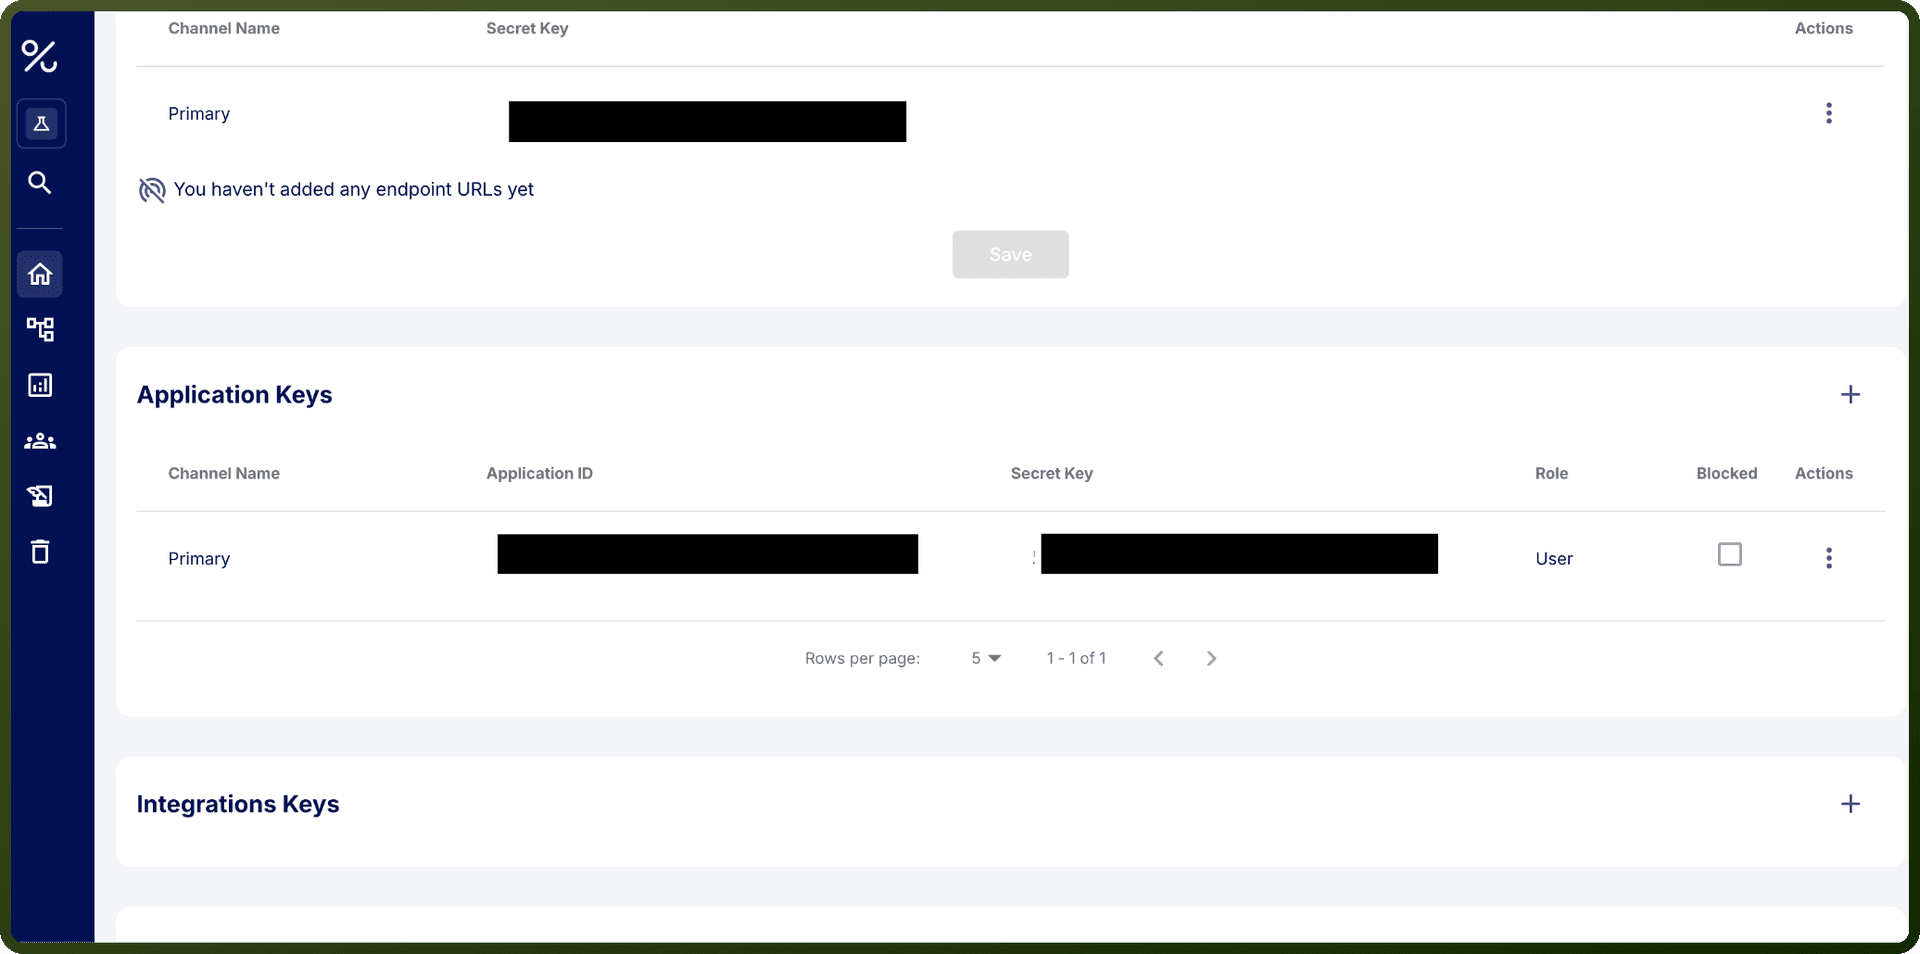This screenshot has width=1920, height=954.
Task: Click the no-endpoint signal icon
Action: pos(152,190)
